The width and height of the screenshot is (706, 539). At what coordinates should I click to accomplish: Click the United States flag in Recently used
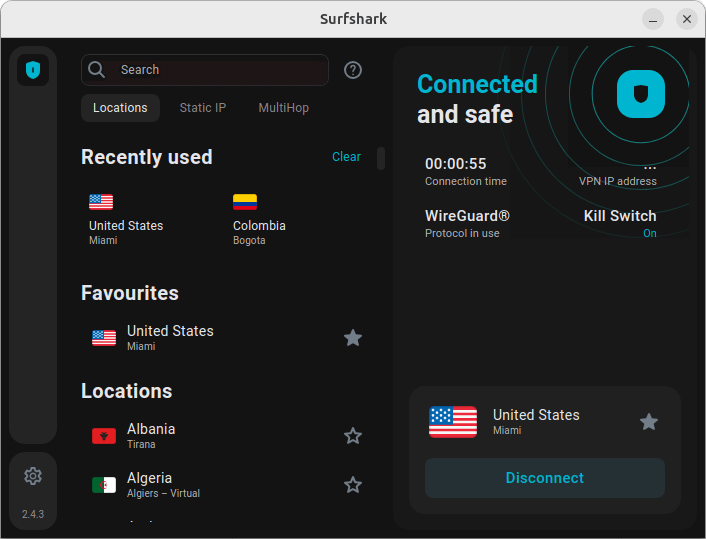[x=101, y=202]
